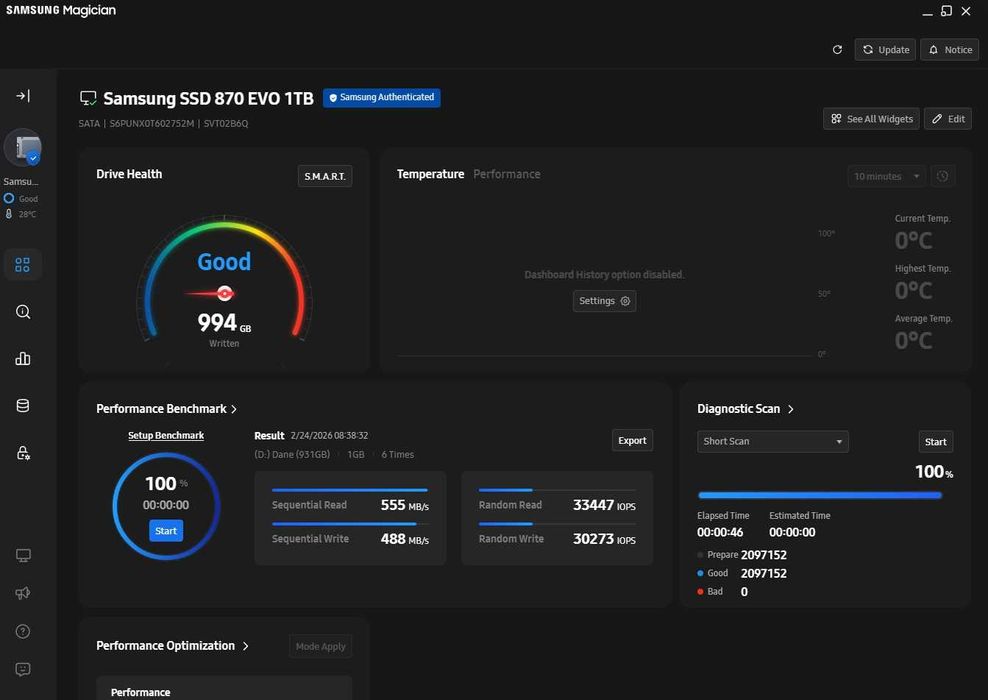Click the 'Random Write' 30273 IOPS value
Screen dimensions: 988x700
pyautogui.click(x=604, y=539)
